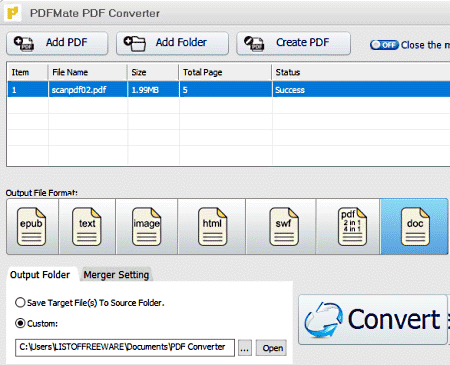Image resolution: width=450 pixels, height=365 pixels.
Task: Sort by the Size column header
Action: 153,72
